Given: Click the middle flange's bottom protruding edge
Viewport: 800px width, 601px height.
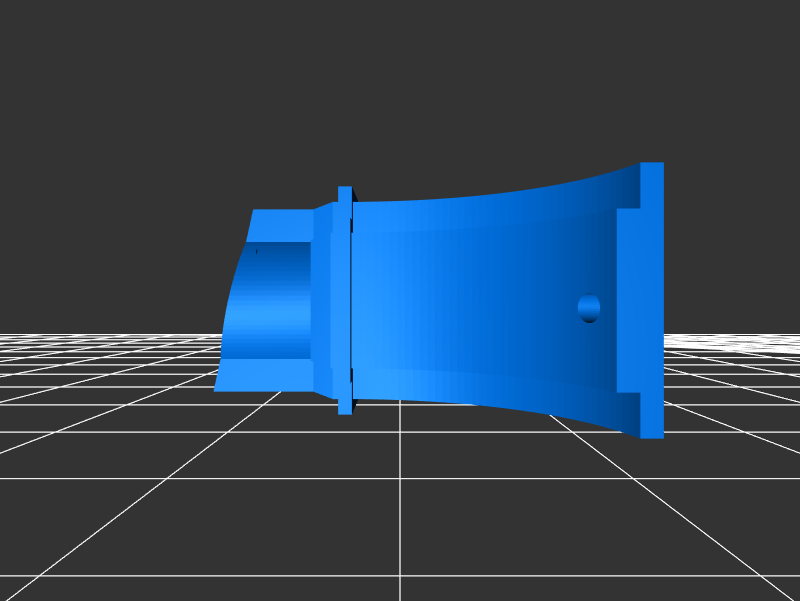Looking at the screenshot, I should point(345,406).
